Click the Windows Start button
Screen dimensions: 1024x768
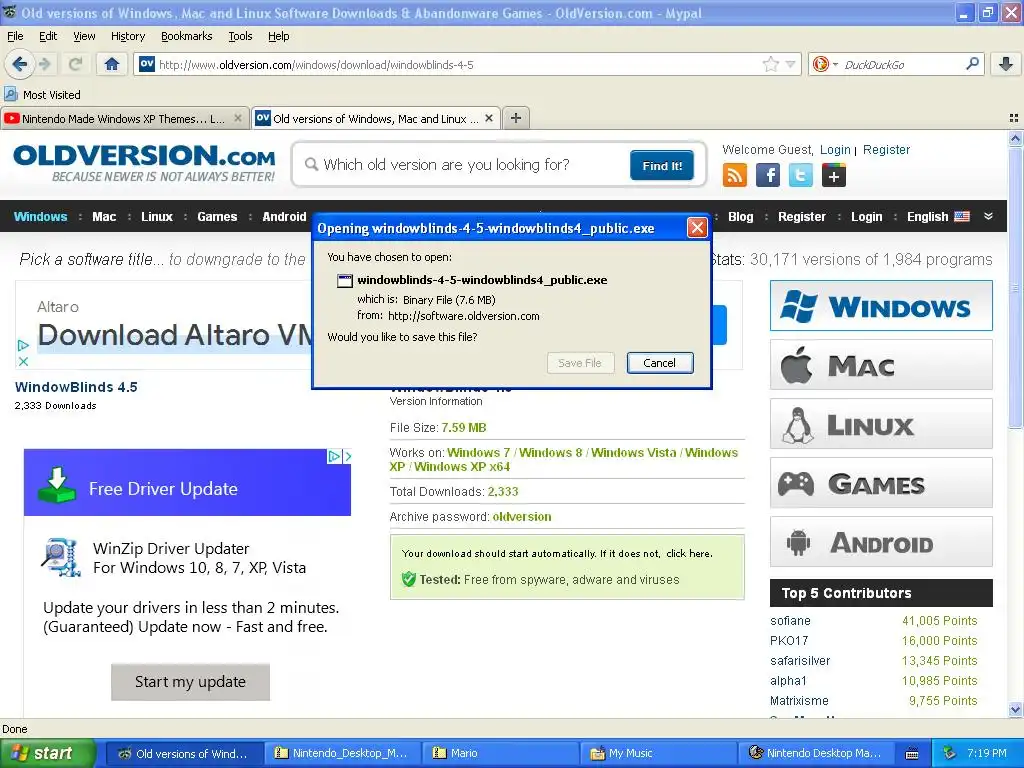click(x=47, y=754)
